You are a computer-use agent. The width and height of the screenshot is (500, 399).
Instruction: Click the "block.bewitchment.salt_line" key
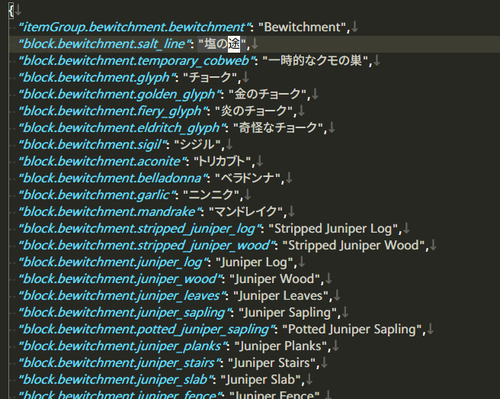point(105,44)
